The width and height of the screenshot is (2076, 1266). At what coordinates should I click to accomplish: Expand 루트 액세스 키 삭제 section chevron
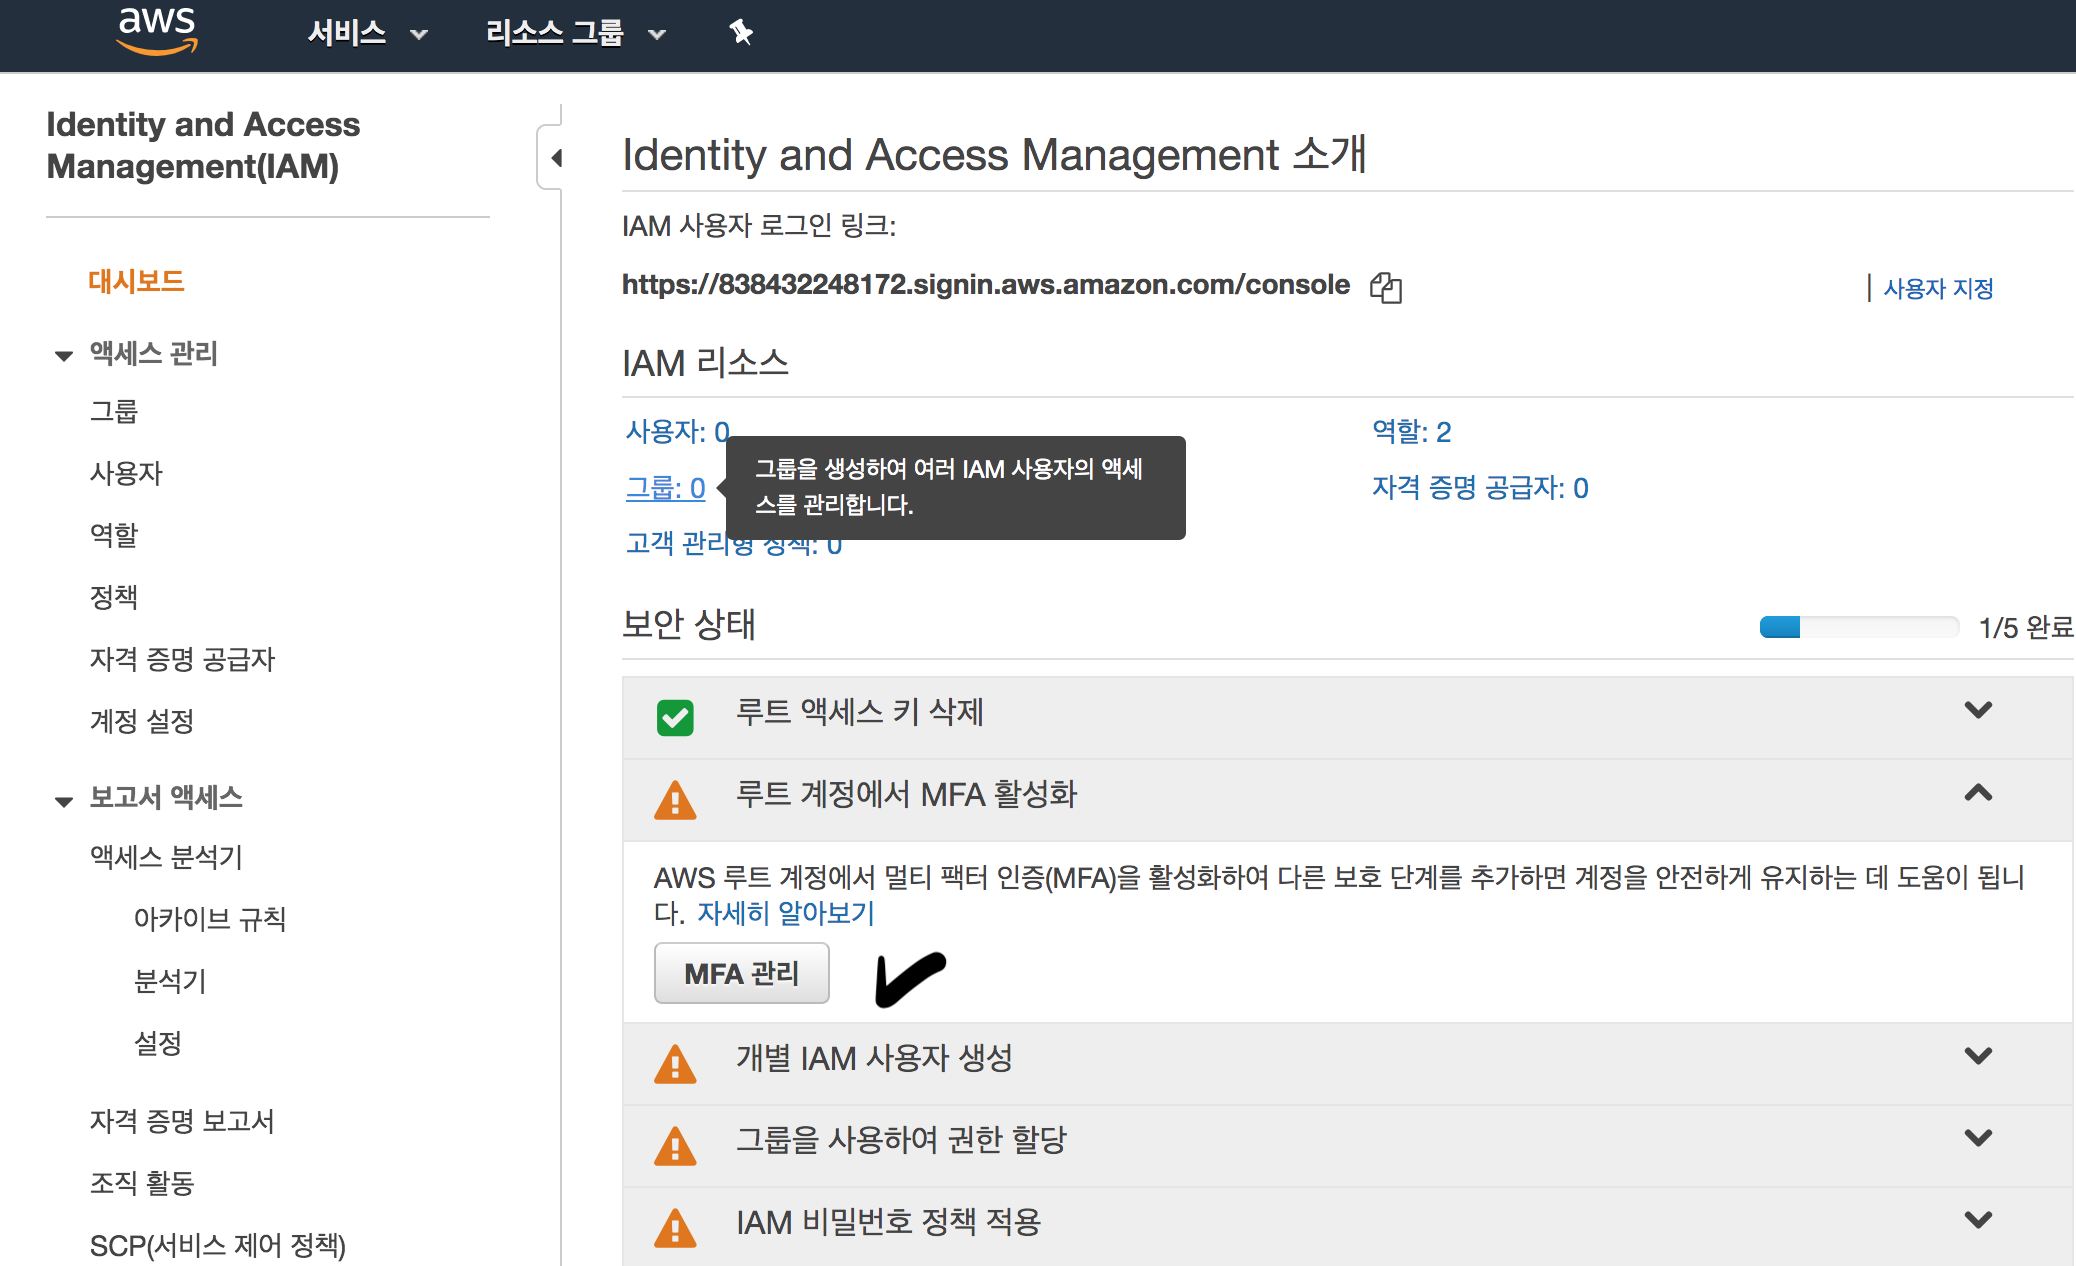pyautogui.click(x=1977, y=710)
